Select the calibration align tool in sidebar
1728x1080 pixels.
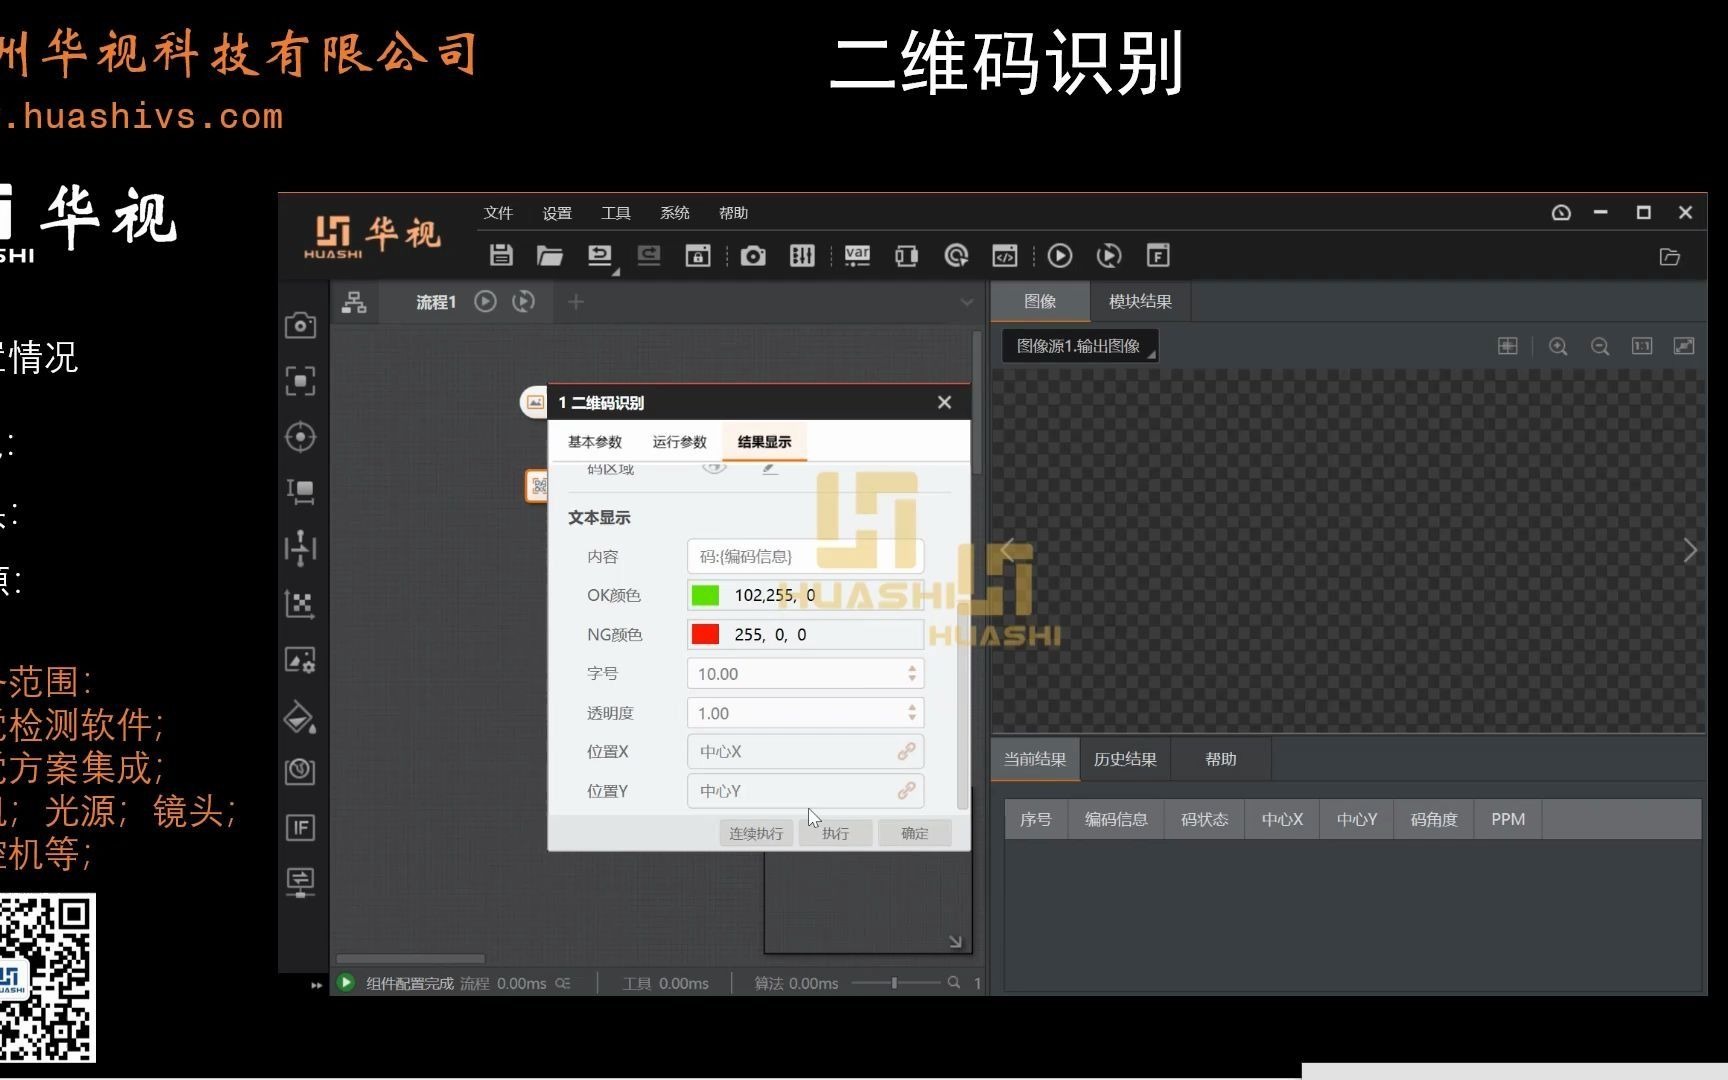coord(300,547)
